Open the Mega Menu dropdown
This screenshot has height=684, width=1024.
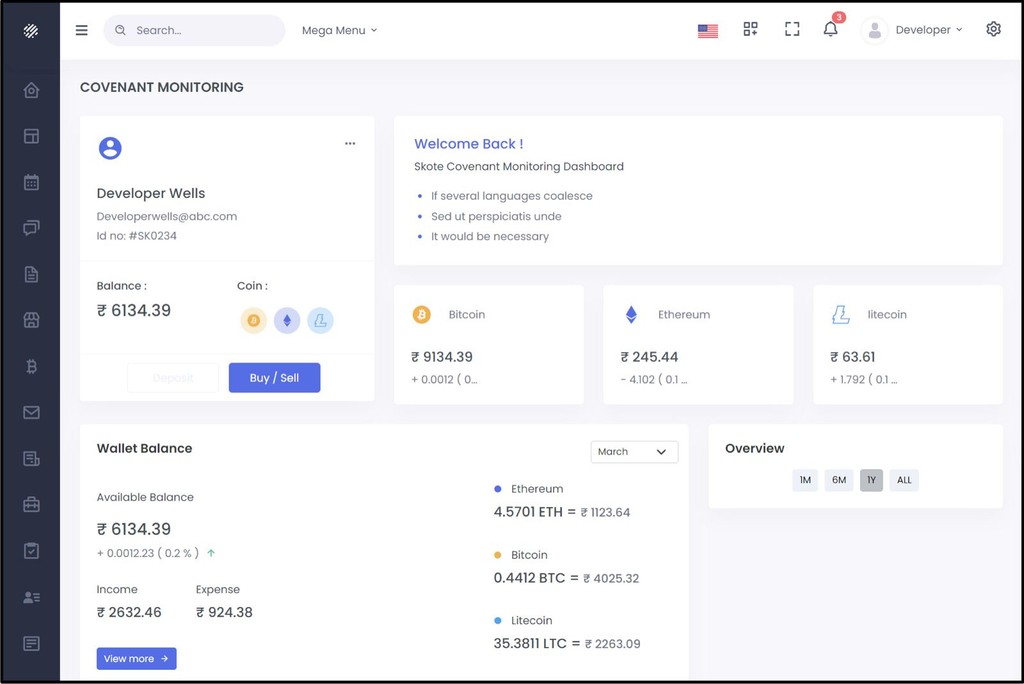338,30
